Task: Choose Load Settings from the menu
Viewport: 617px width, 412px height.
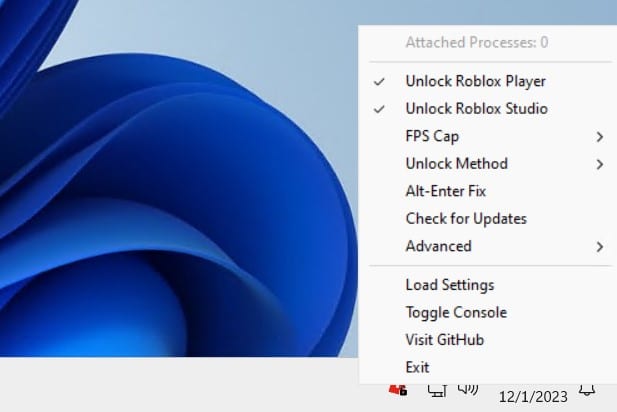Action: [488, 285]
